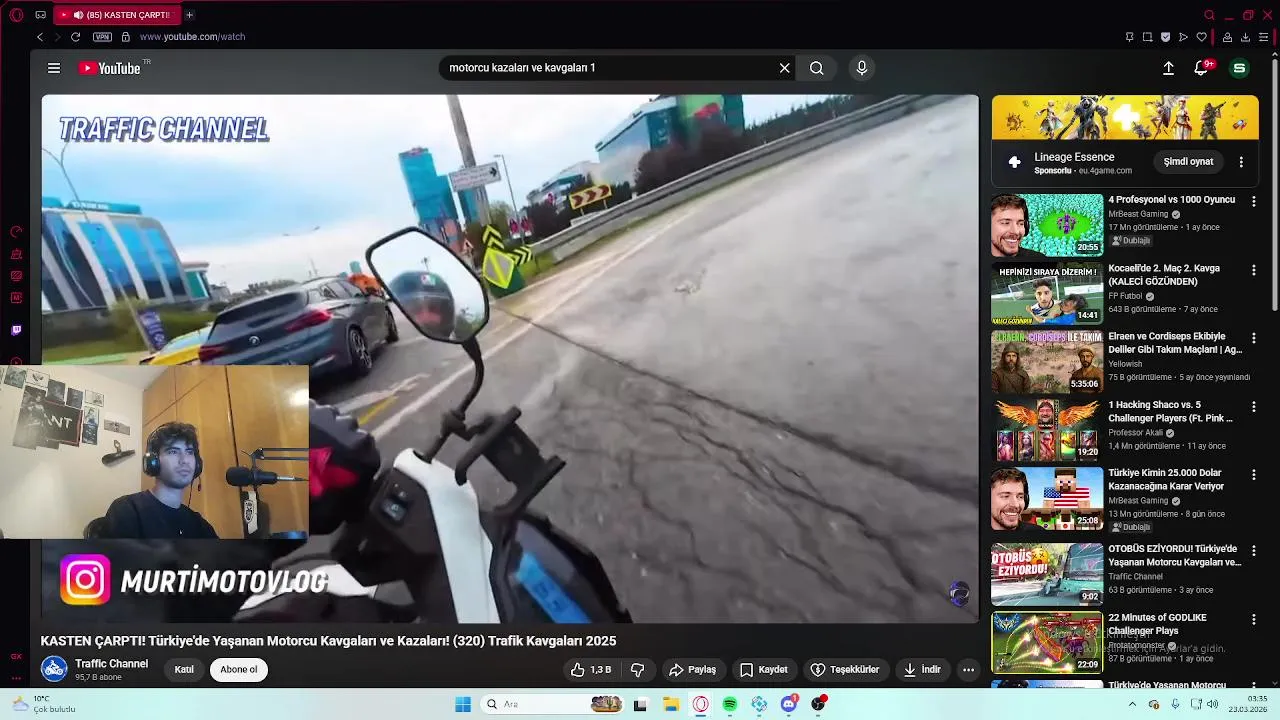This screenshot has height=720, width=1280.
Task: Open ad blocker shield icon
Action: [x=1165, y=37]
